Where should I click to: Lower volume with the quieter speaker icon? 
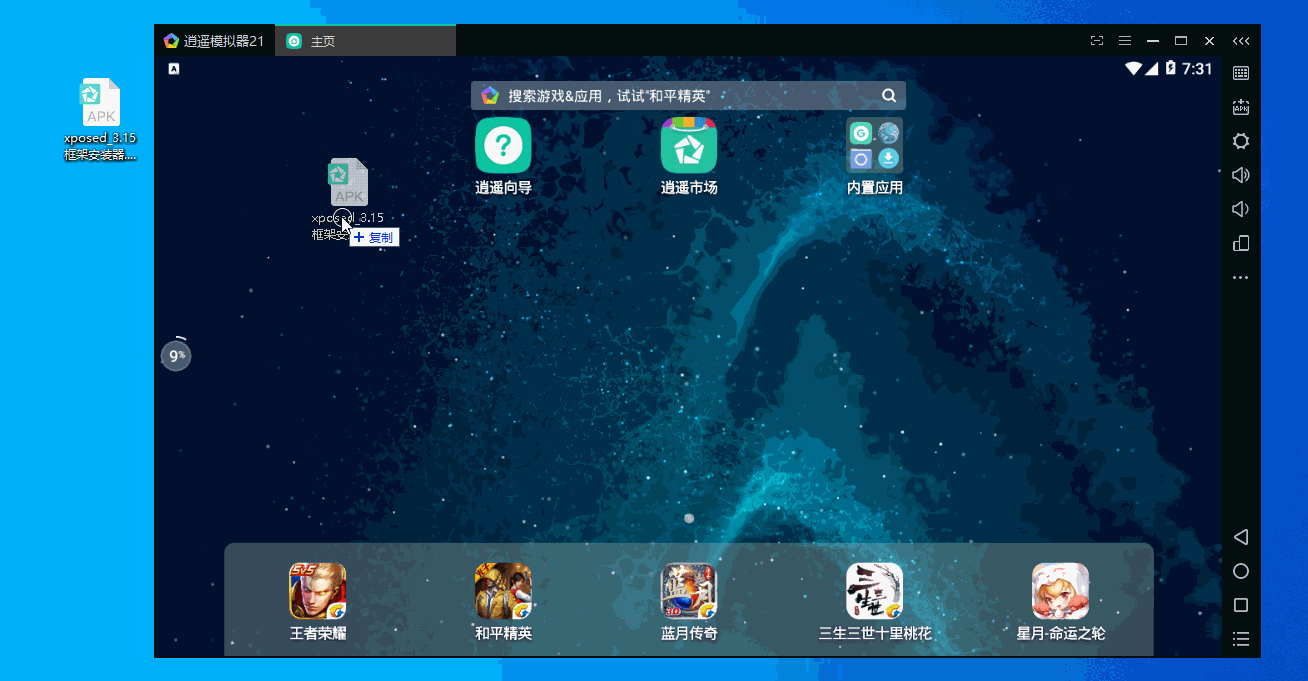1241,209
